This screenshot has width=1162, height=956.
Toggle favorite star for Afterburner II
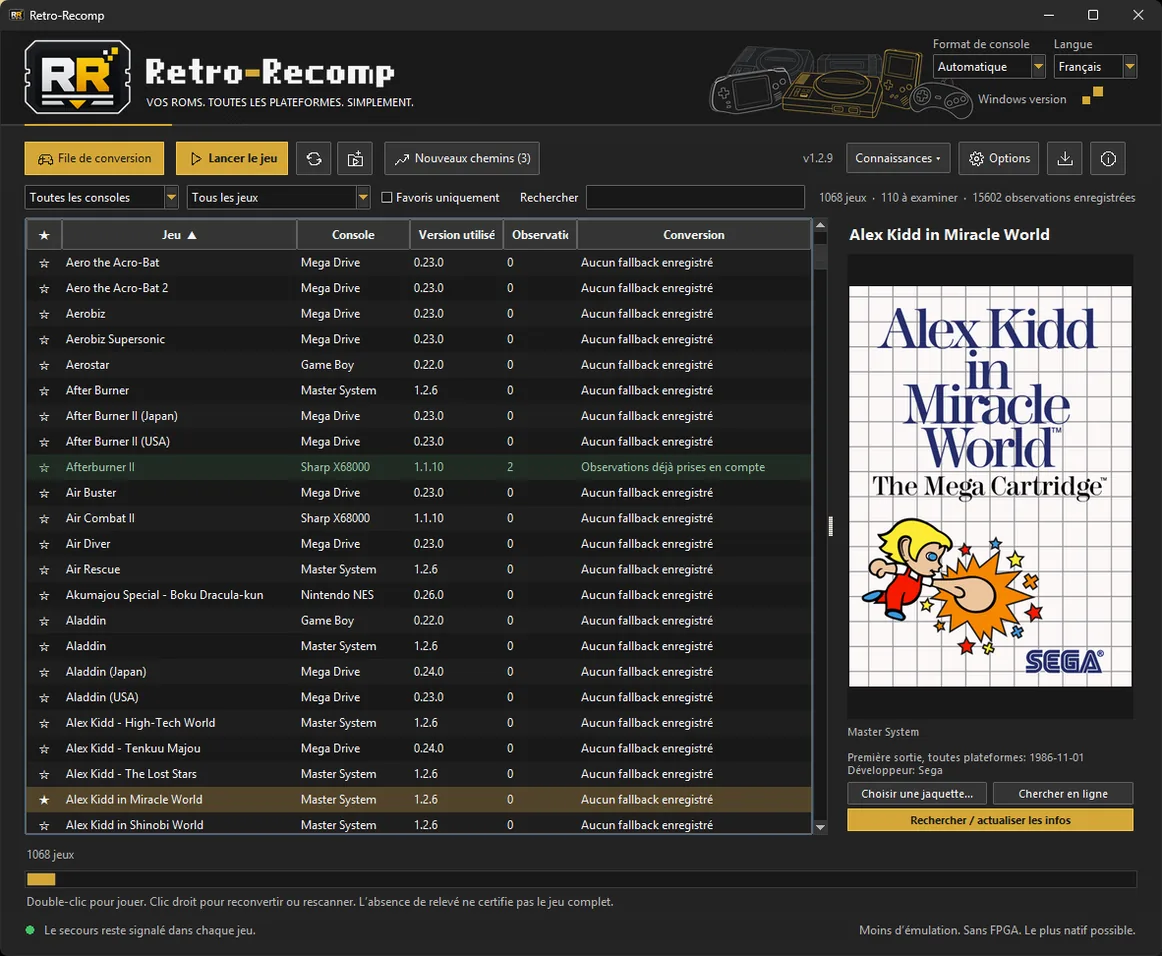click(x=44, y=468)
